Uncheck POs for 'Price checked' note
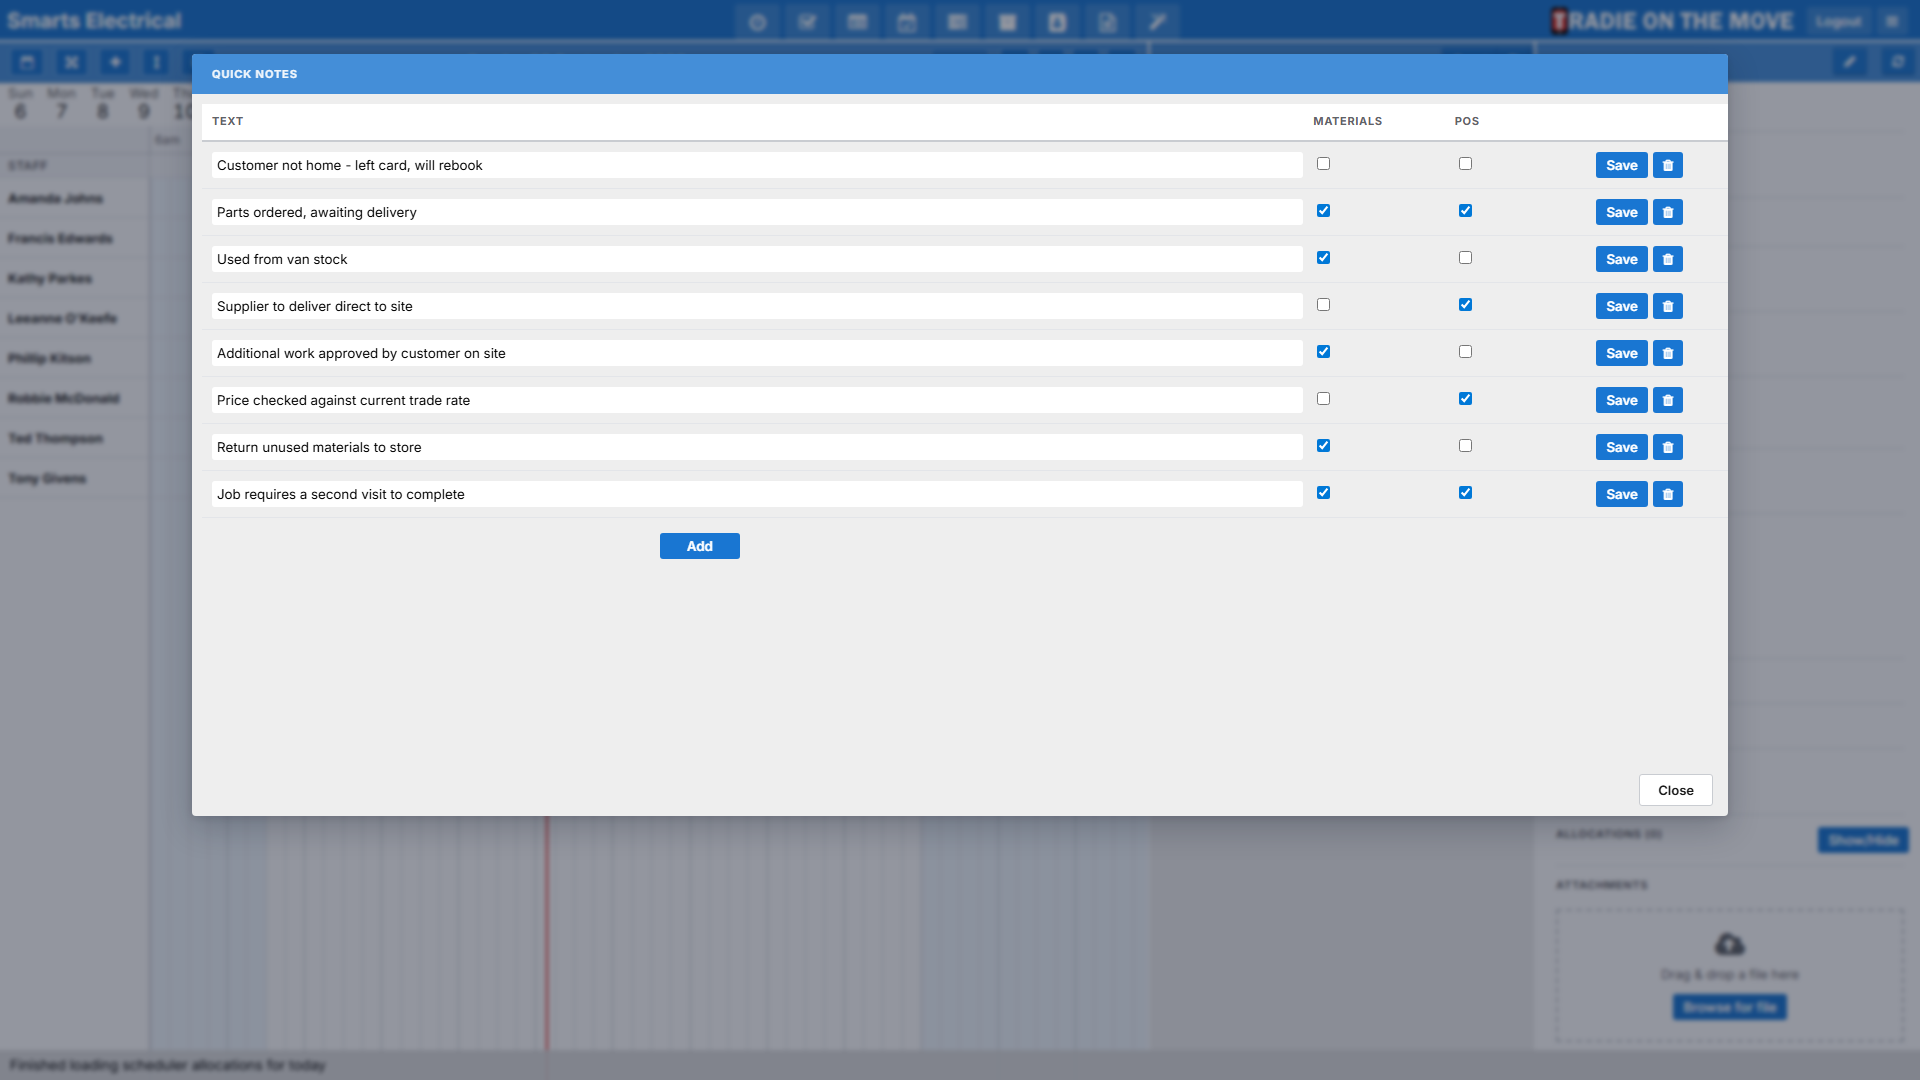Viewport: 1920px width, 1080px height. pyautogui.click(x=1465, y=398)
